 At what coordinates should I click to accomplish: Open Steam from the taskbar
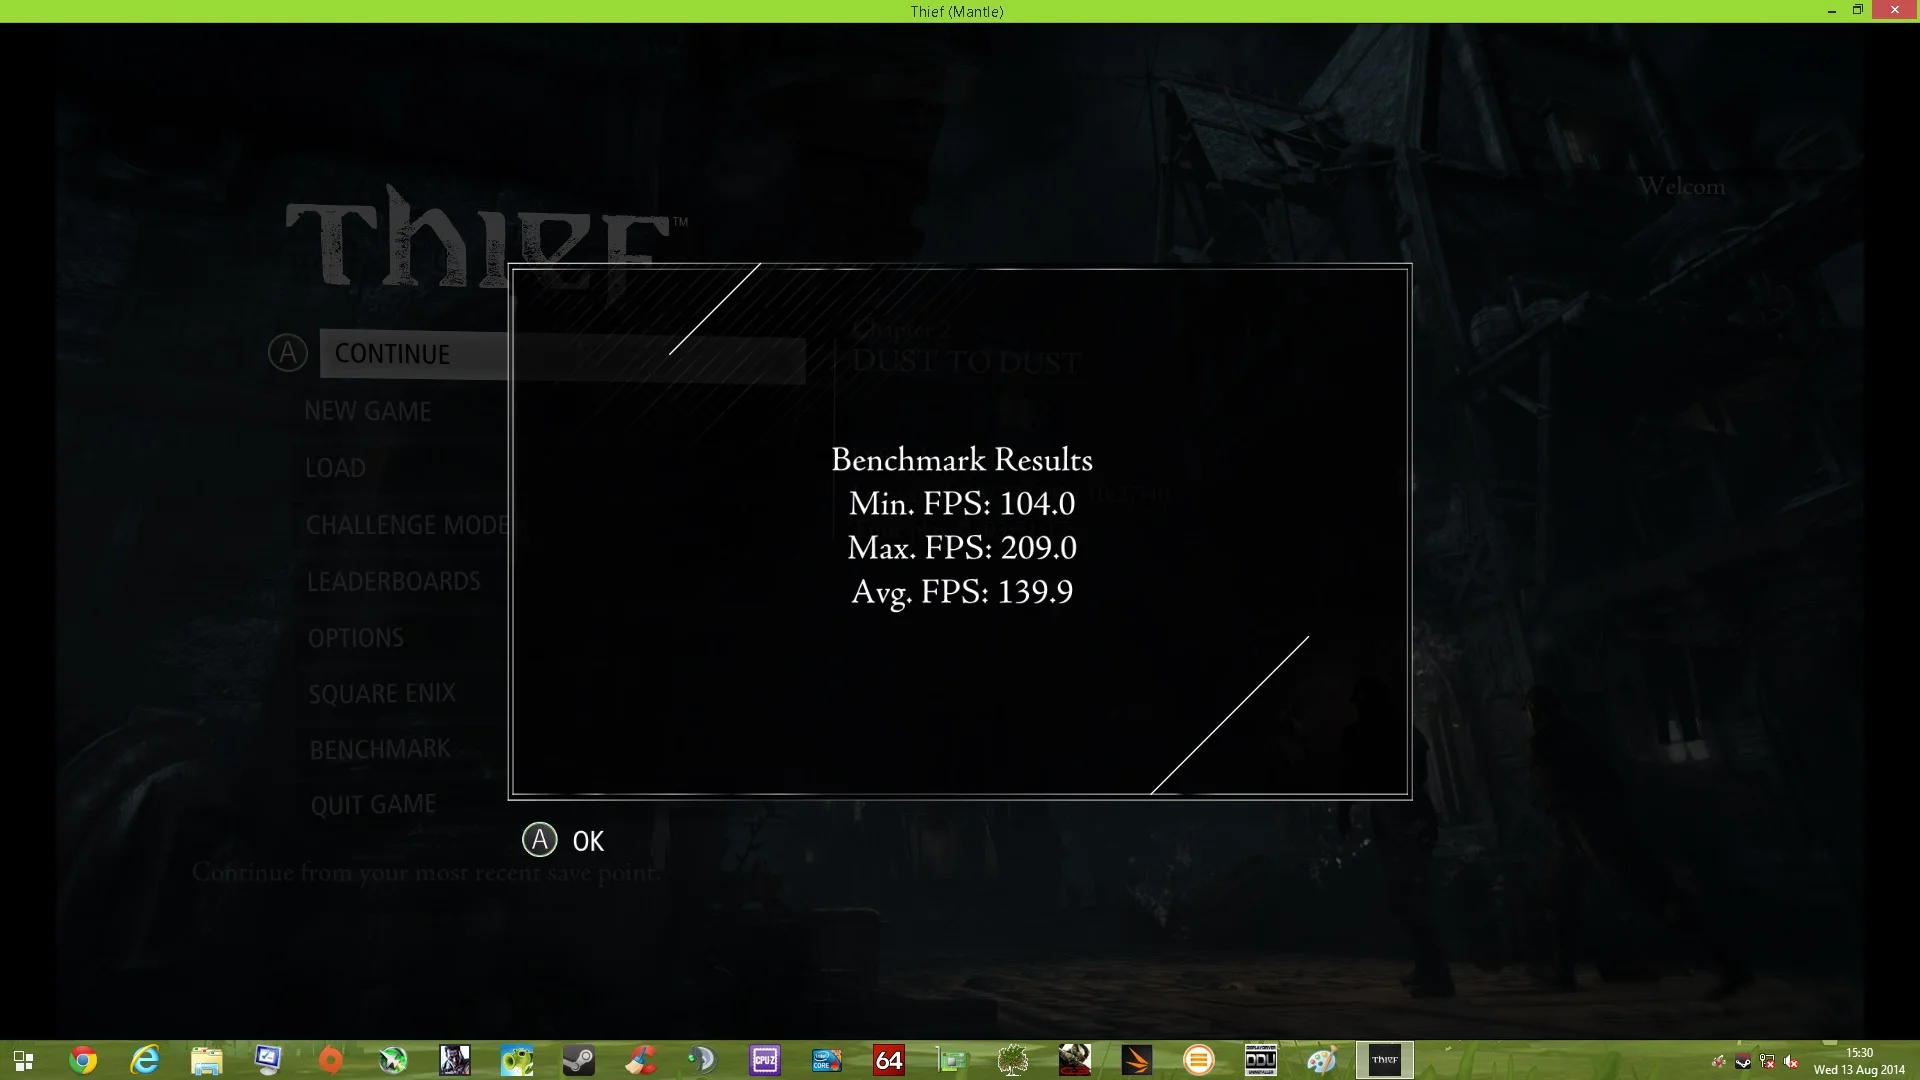(579, 1060)
